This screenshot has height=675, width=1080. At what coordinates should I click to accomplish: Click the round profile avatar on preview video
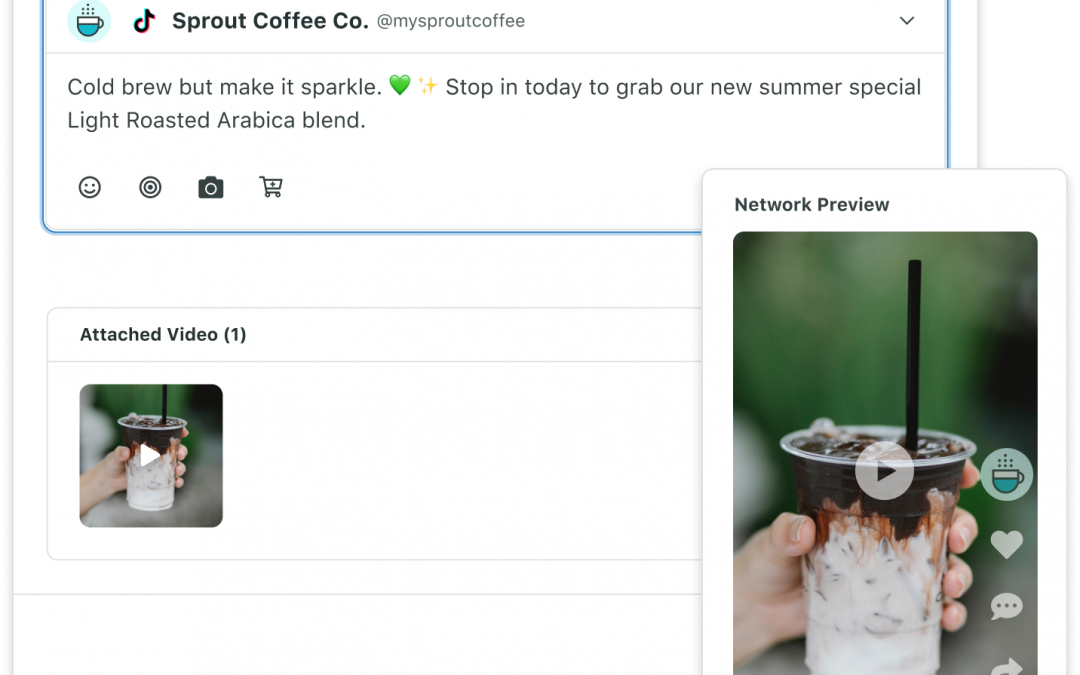1006,474
